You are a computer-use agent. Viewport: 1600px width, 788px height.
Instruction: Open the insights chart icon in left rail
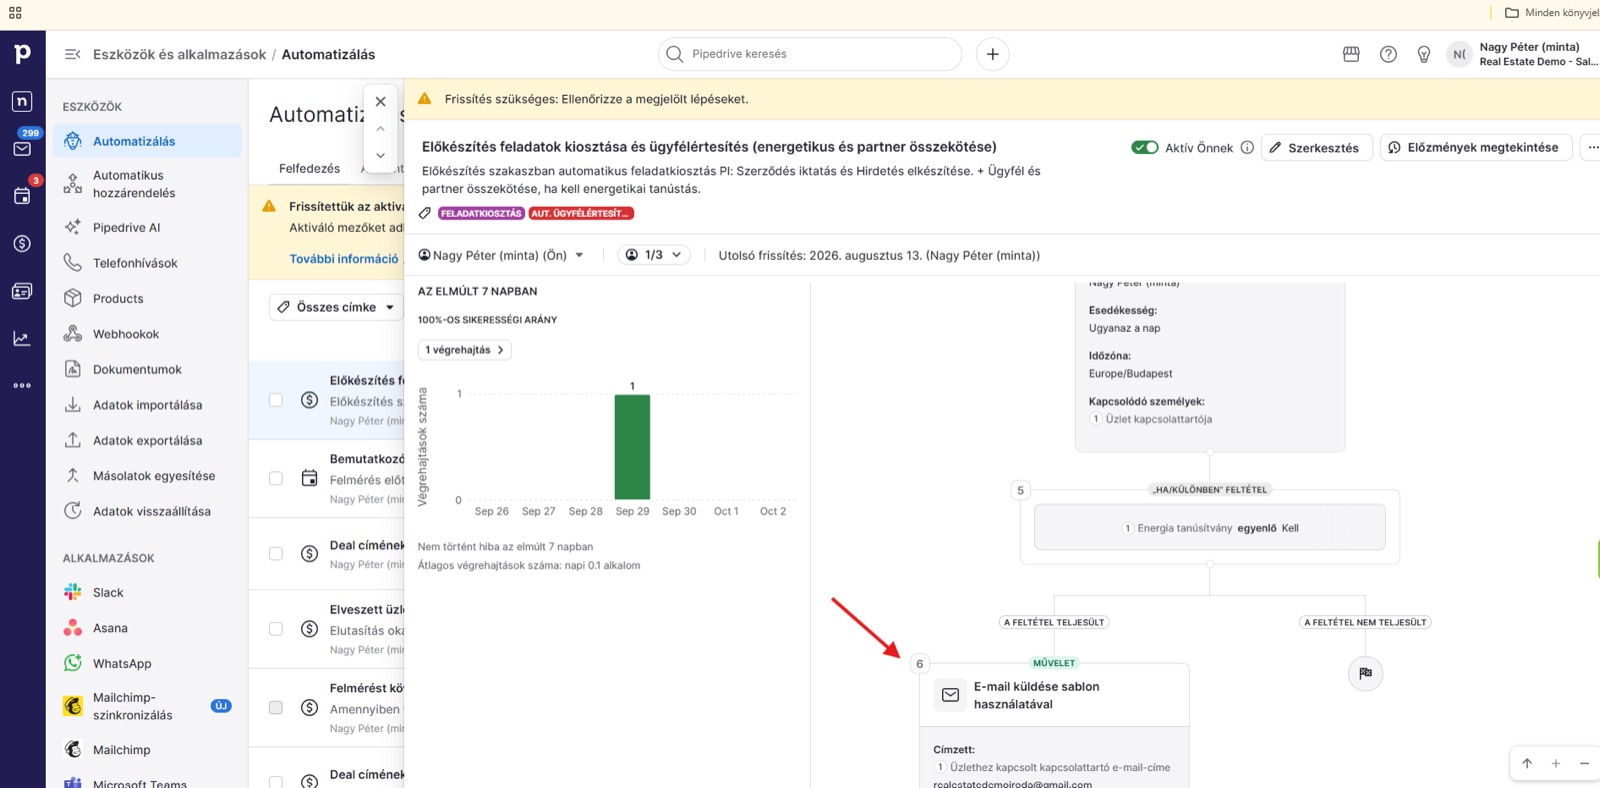click(x=22, y=339)
